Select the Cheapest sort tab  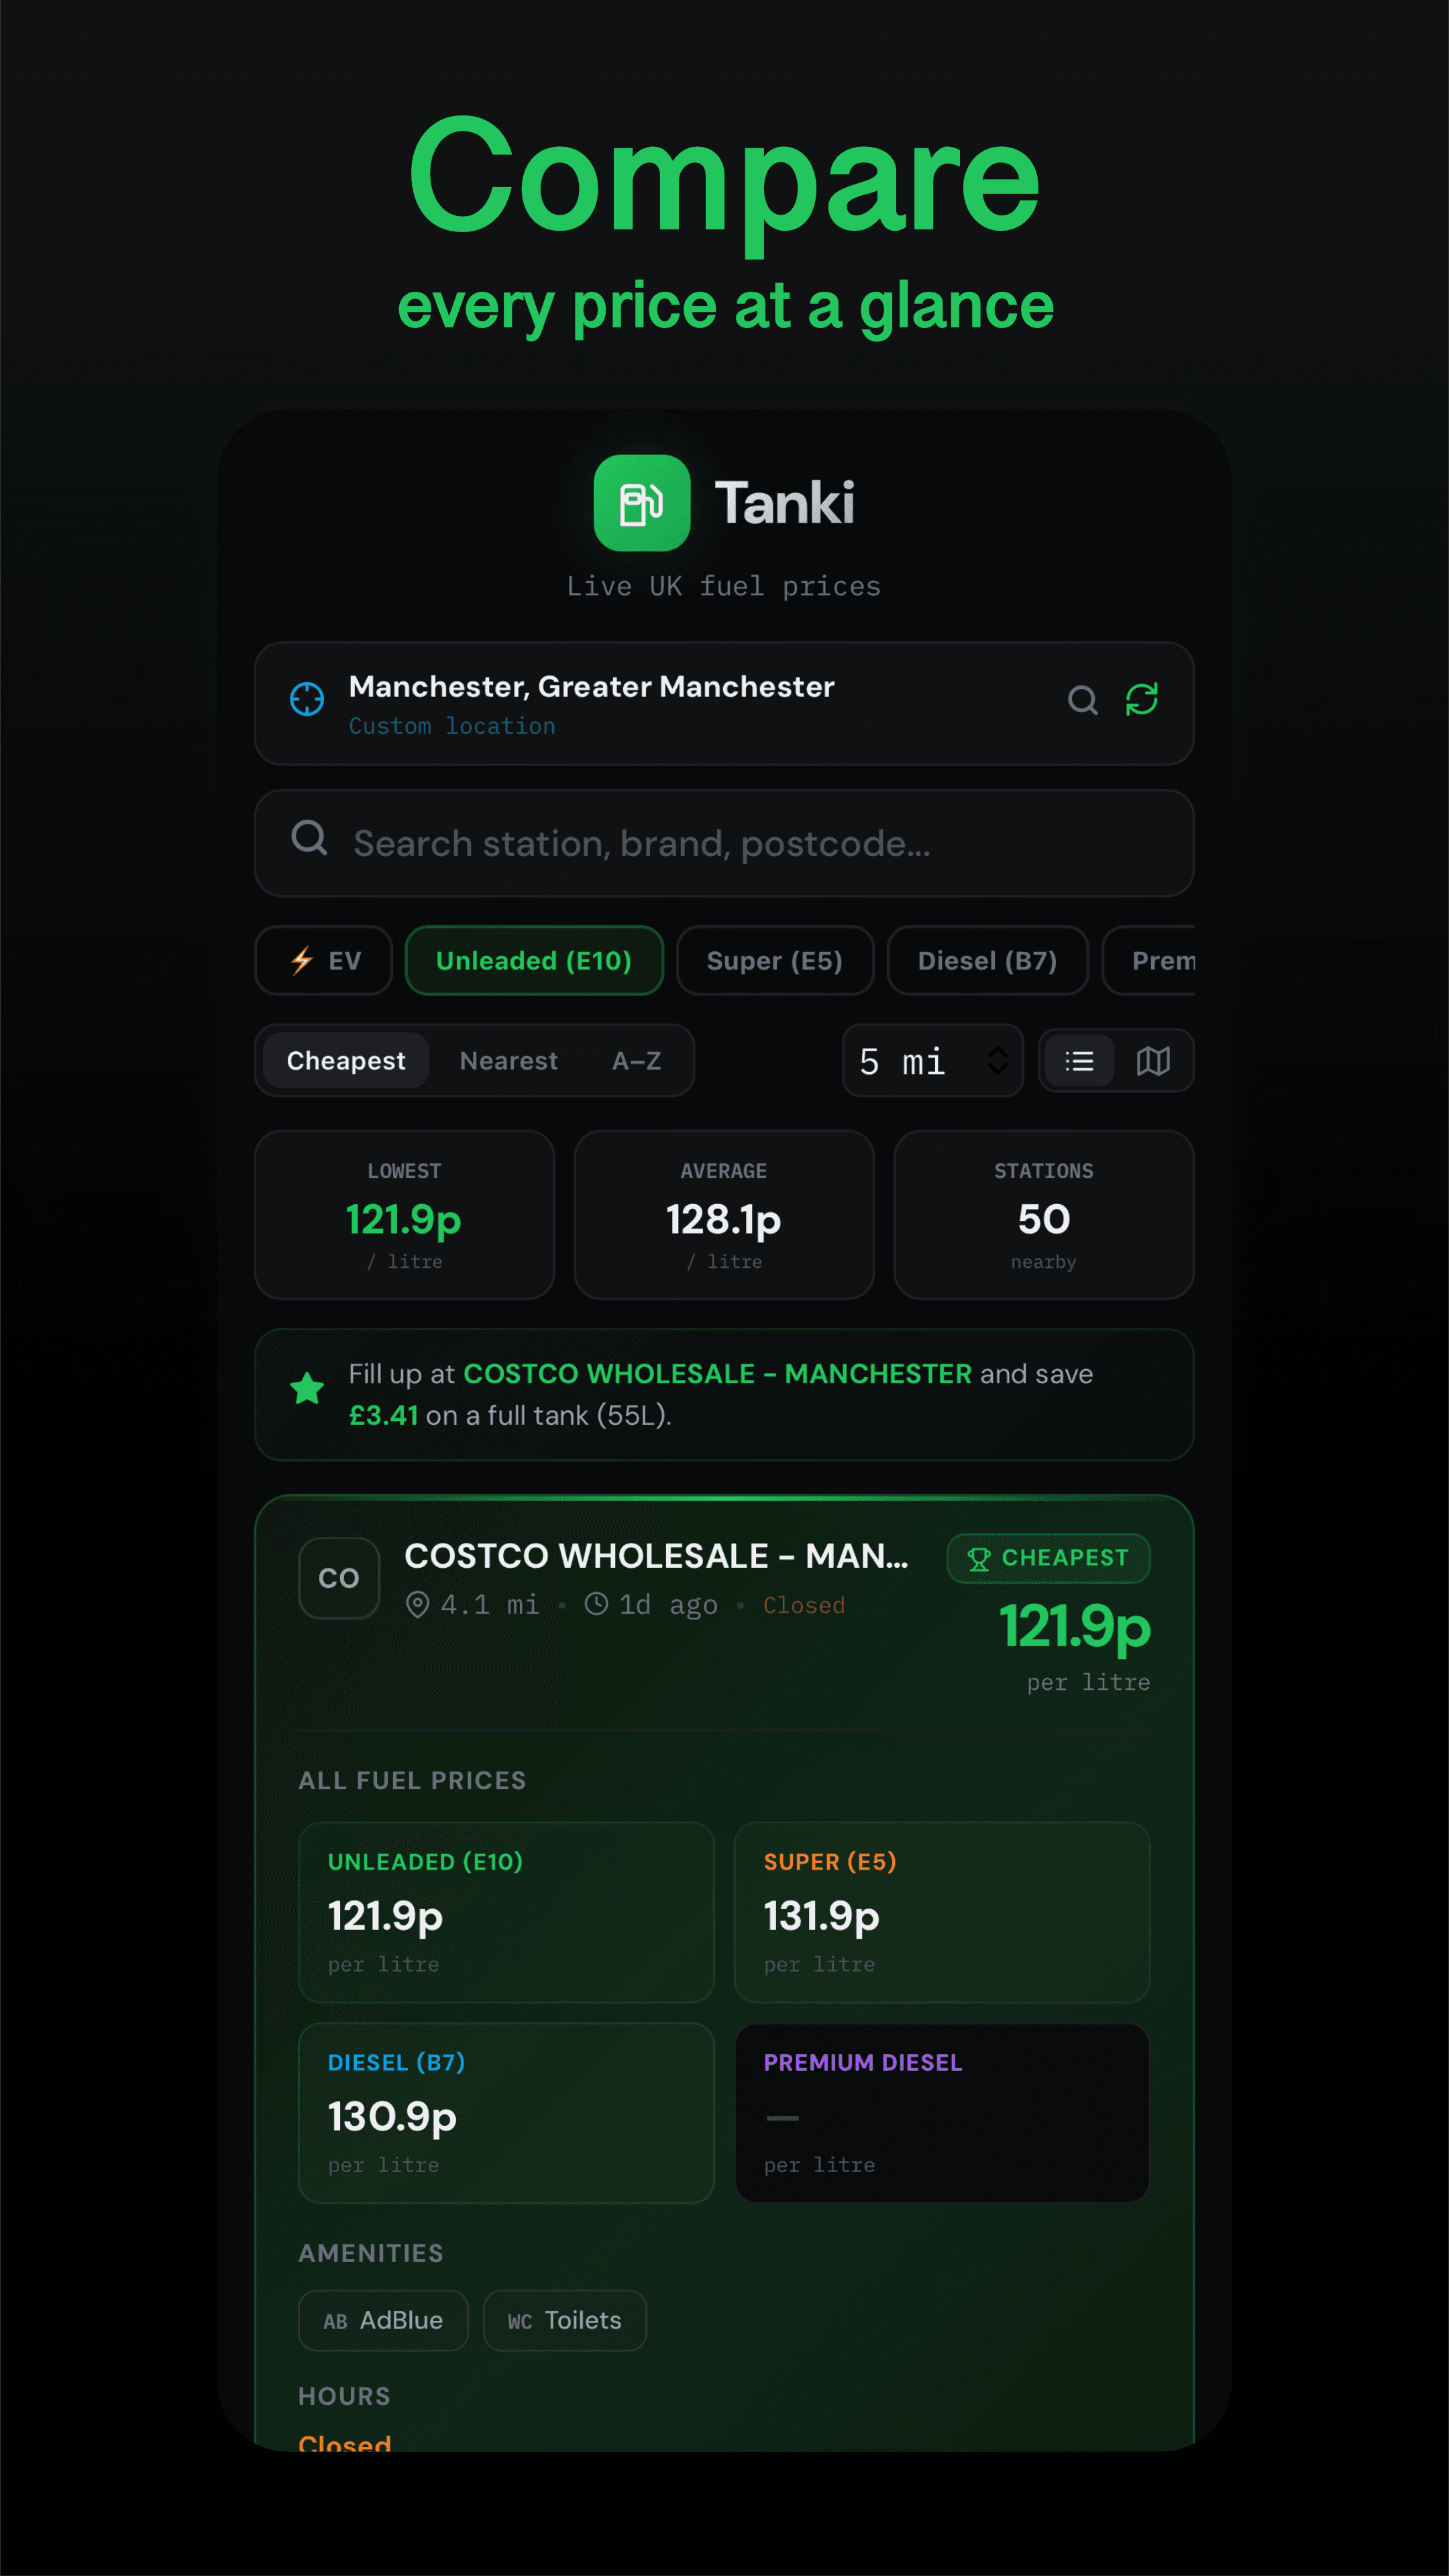tap(346, 1061)
